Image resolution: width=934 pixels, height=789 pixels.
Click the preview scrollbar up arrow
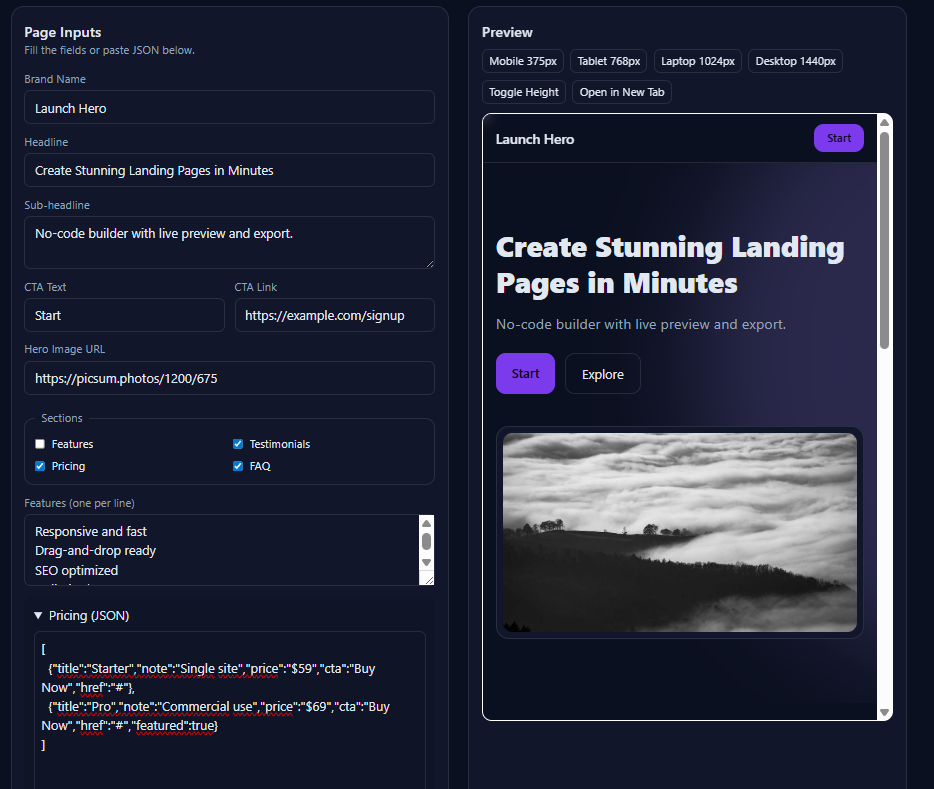[884, 123]
